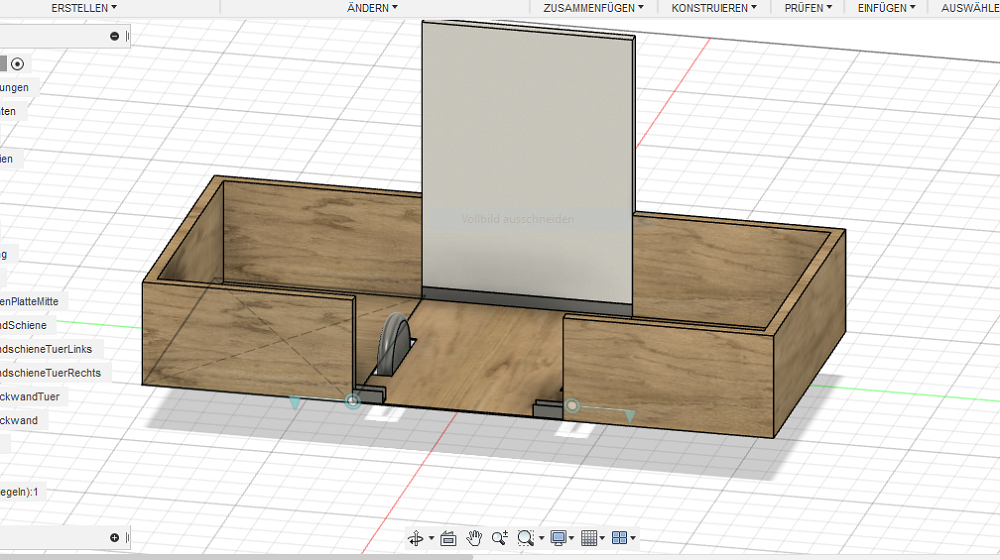Click the Zoom Window fit icon
The image size is (1000, 560).
(526, 538)
